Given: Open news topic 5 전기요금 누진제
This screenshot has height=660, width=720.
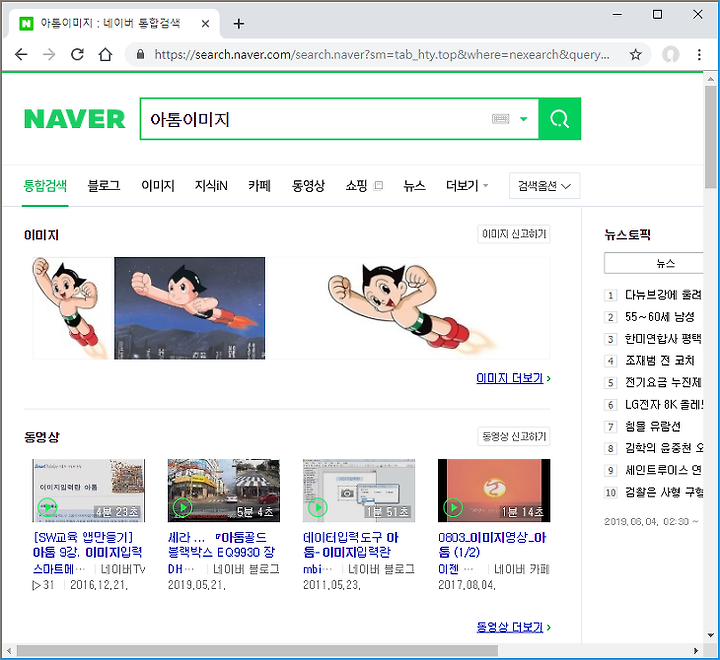Looking at the screenshot, I should (663, 383).
